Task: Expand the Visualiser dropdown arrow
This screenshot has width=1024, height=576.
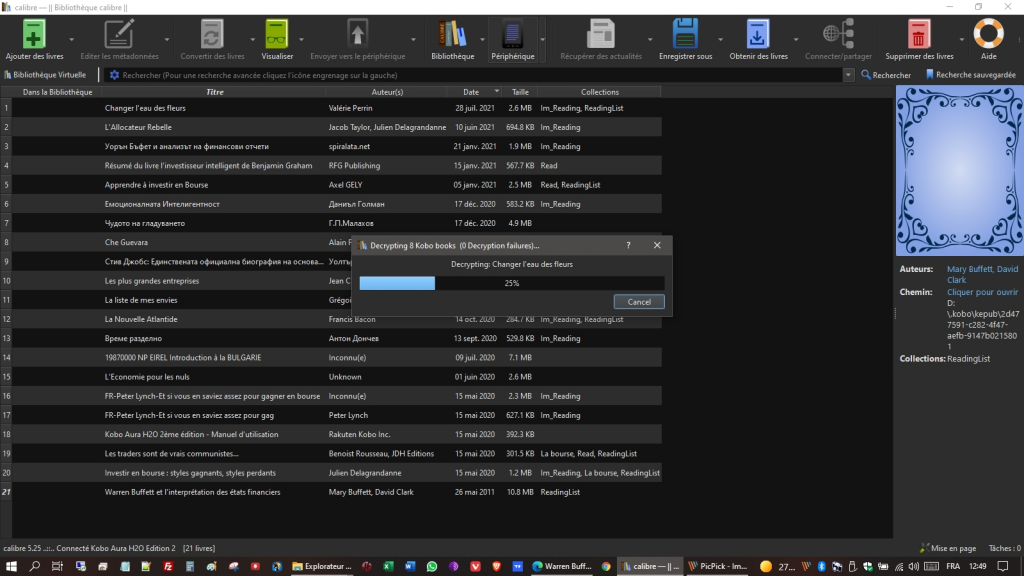Action: [302, 39]
